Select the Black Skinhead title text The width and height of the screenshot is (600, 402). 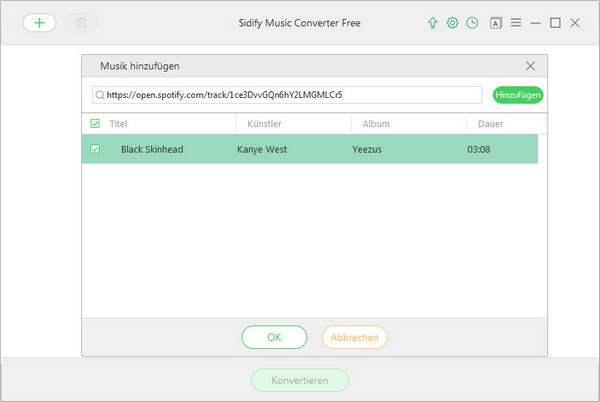(152, 149)
